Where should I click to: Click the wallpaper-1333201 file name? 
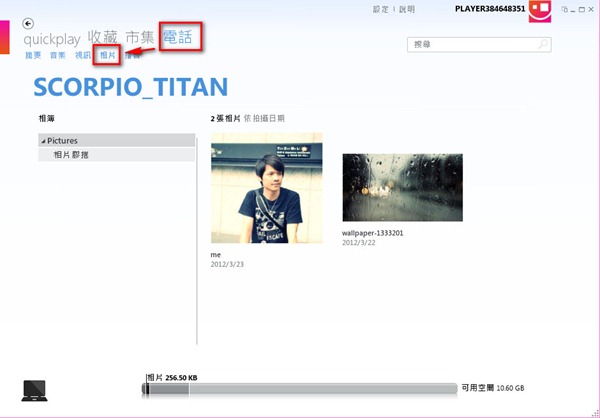click(x=372, y=233)
